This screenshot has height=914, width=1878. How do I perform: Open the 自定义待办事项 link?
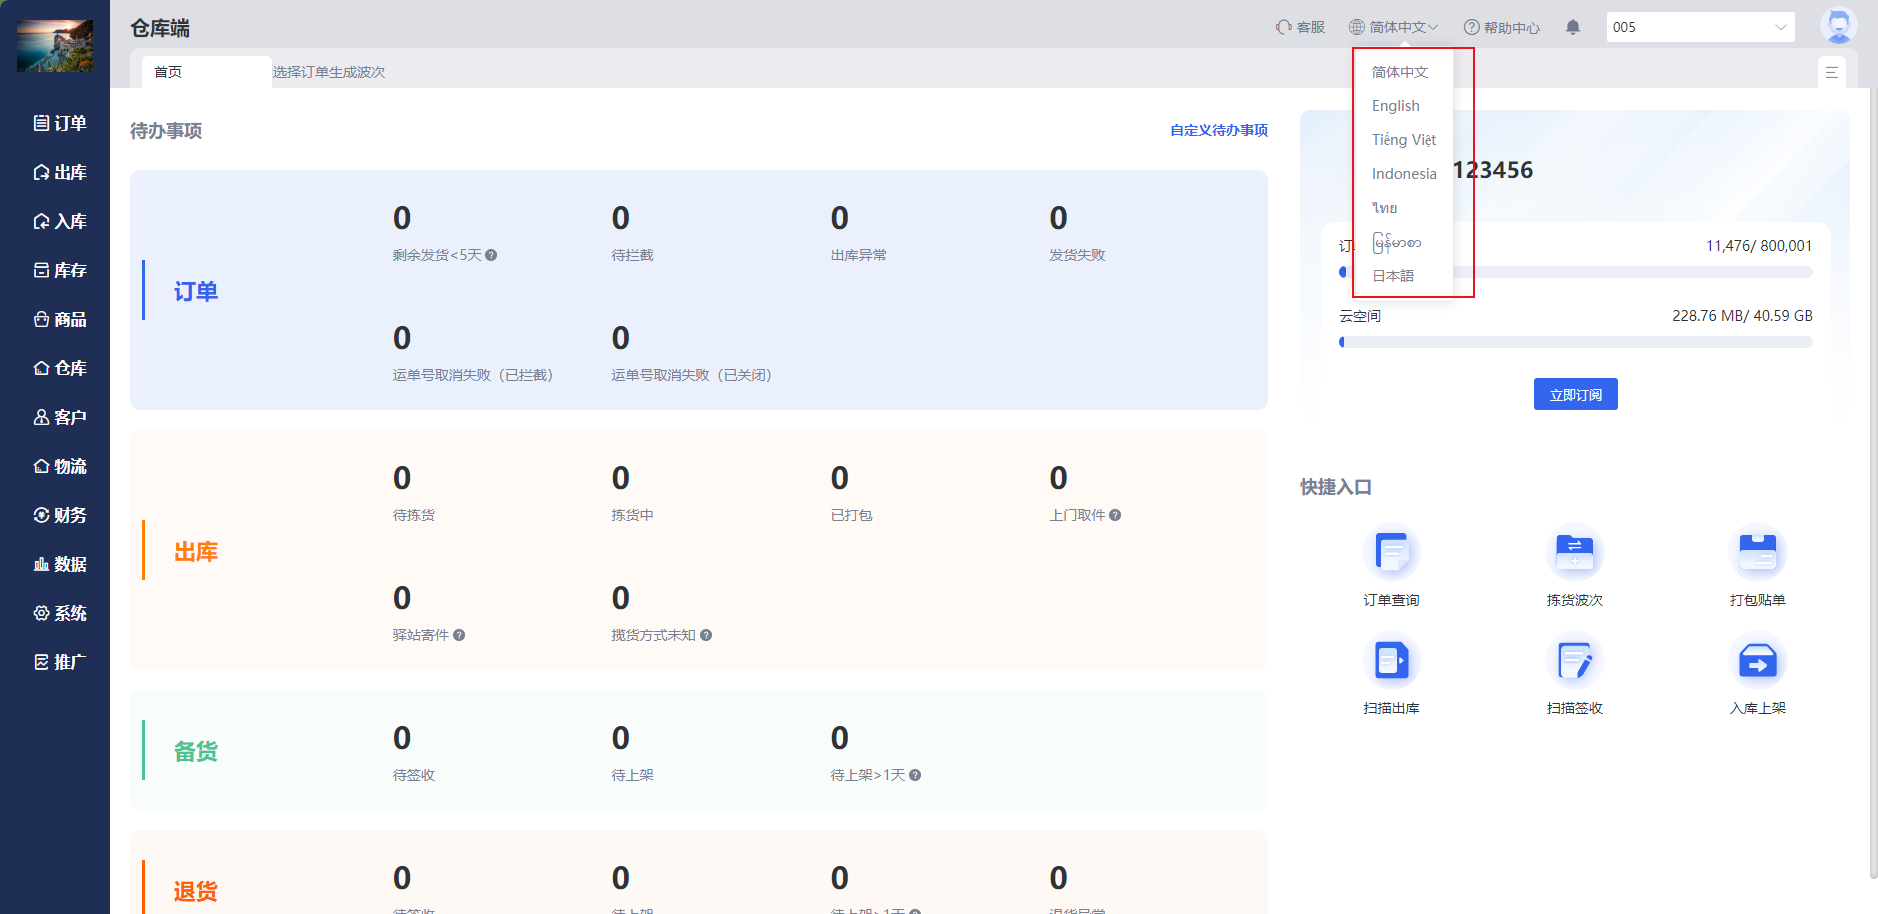pyautogui.click(x=1218, y=130)
